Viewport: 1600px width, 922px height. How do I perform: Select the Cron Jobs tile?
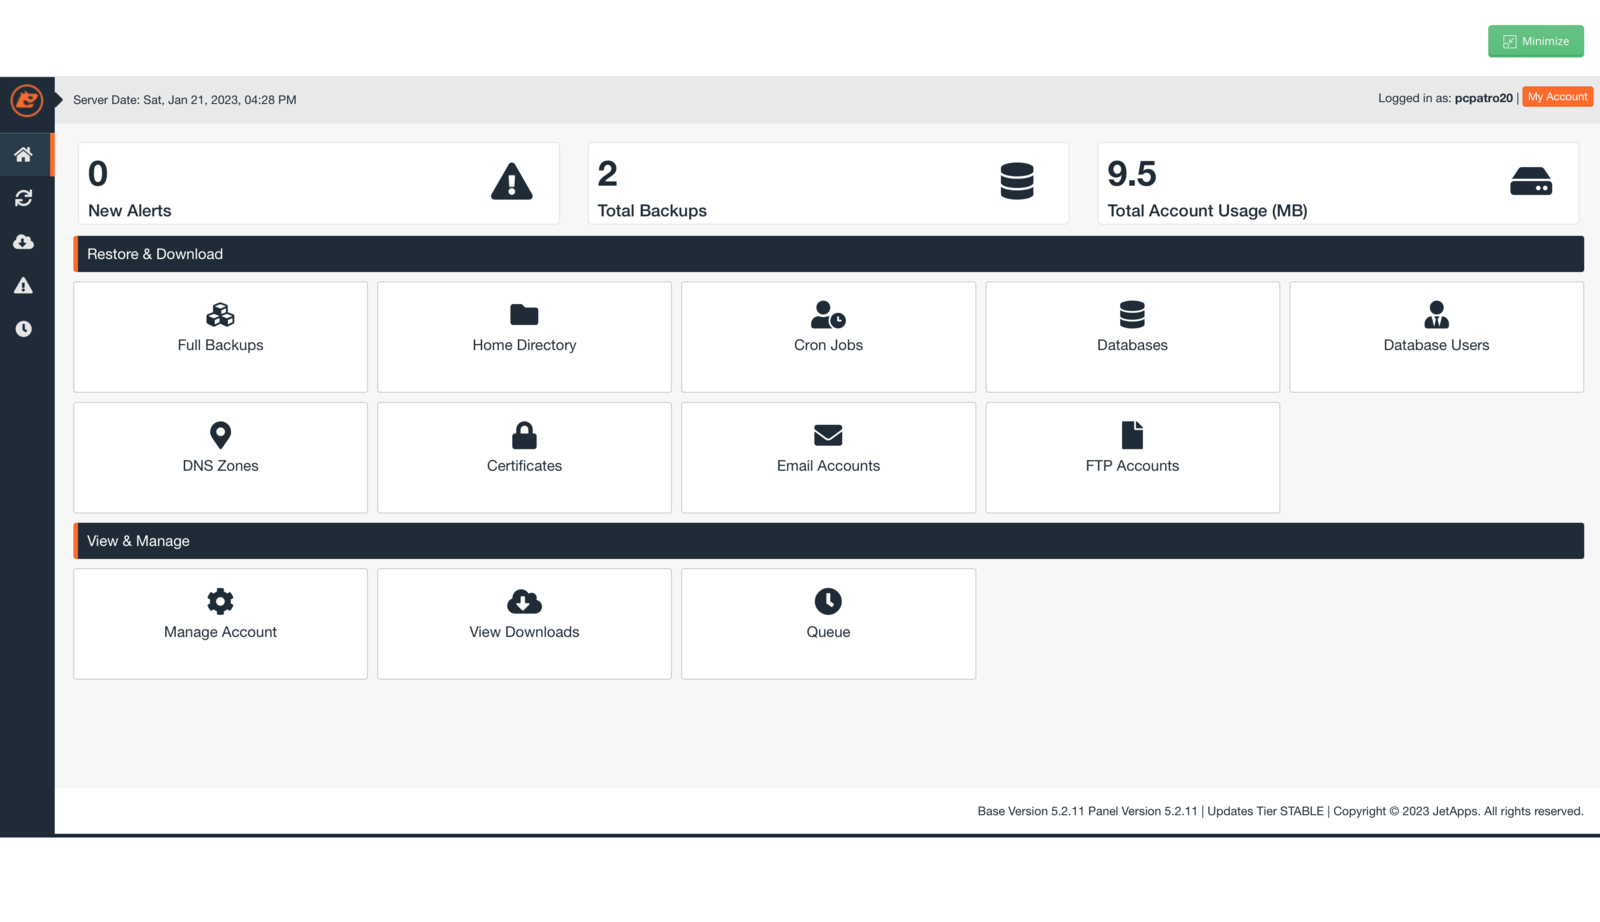point(828,337)
